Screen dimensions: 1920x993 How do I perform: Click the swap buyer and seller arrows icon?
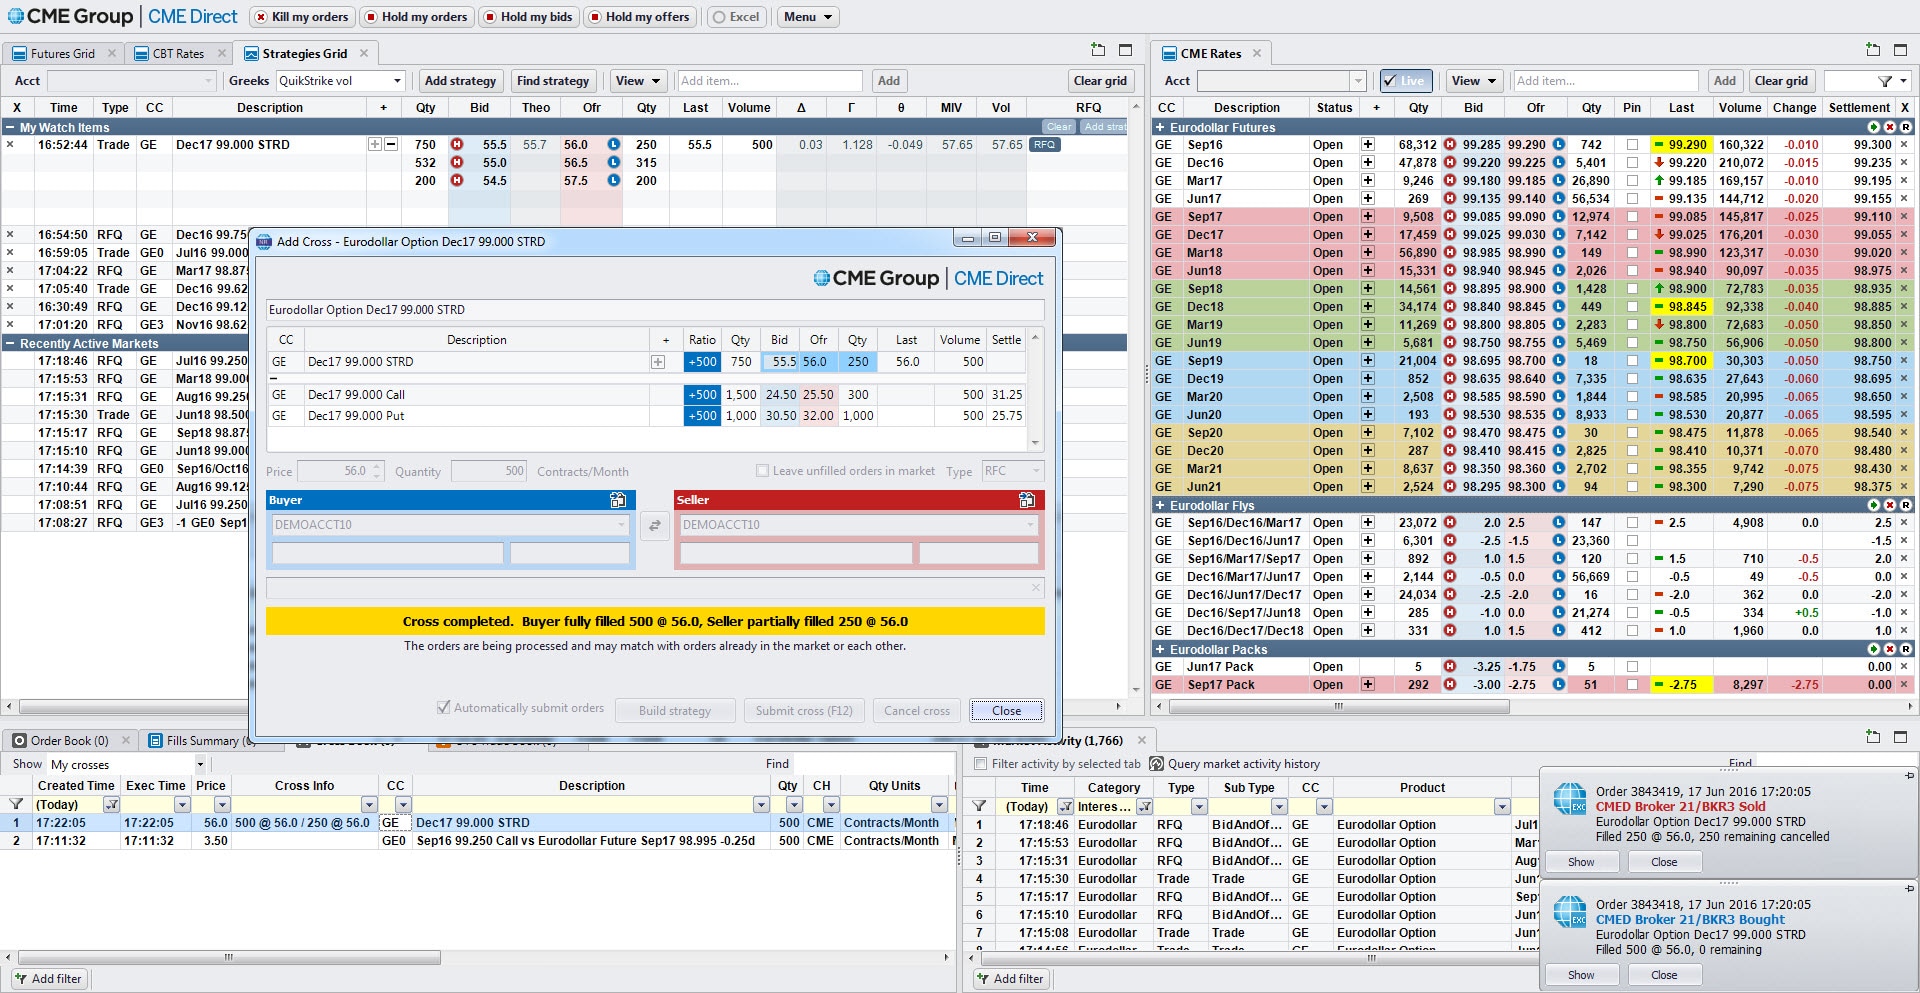click(x=654, y=525)
